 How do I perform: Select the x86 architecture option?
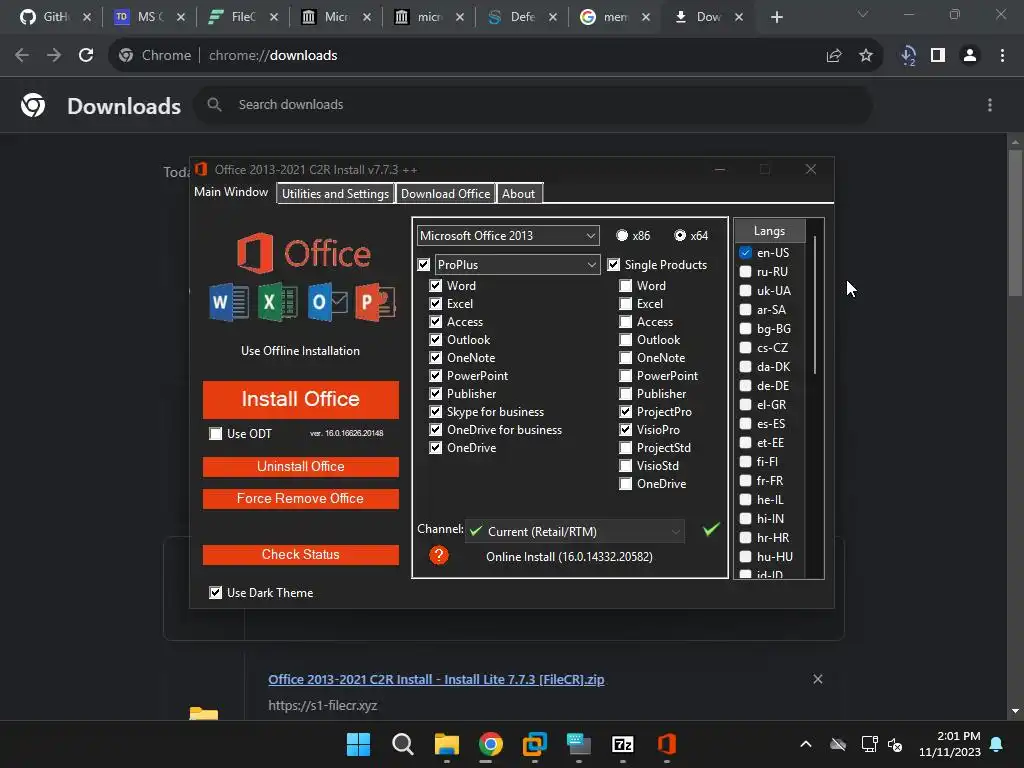click(x=622, y=235)
